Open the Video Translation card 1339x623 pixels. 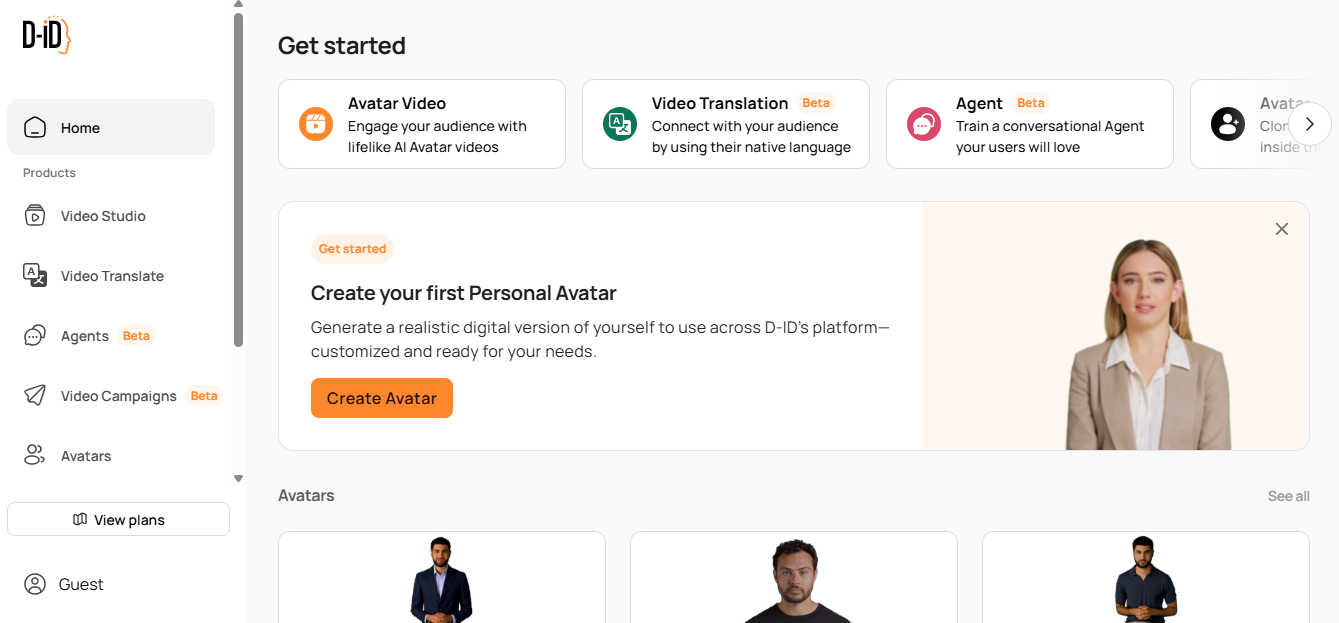click(x=726, y=124)
